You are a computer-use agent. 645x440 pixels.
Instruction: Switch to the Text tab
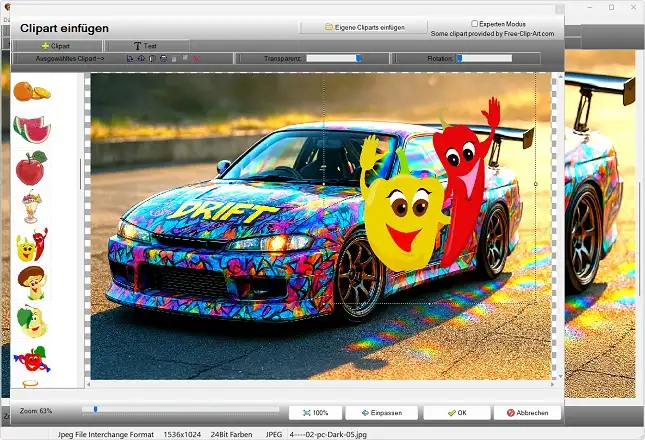(146, 46)
